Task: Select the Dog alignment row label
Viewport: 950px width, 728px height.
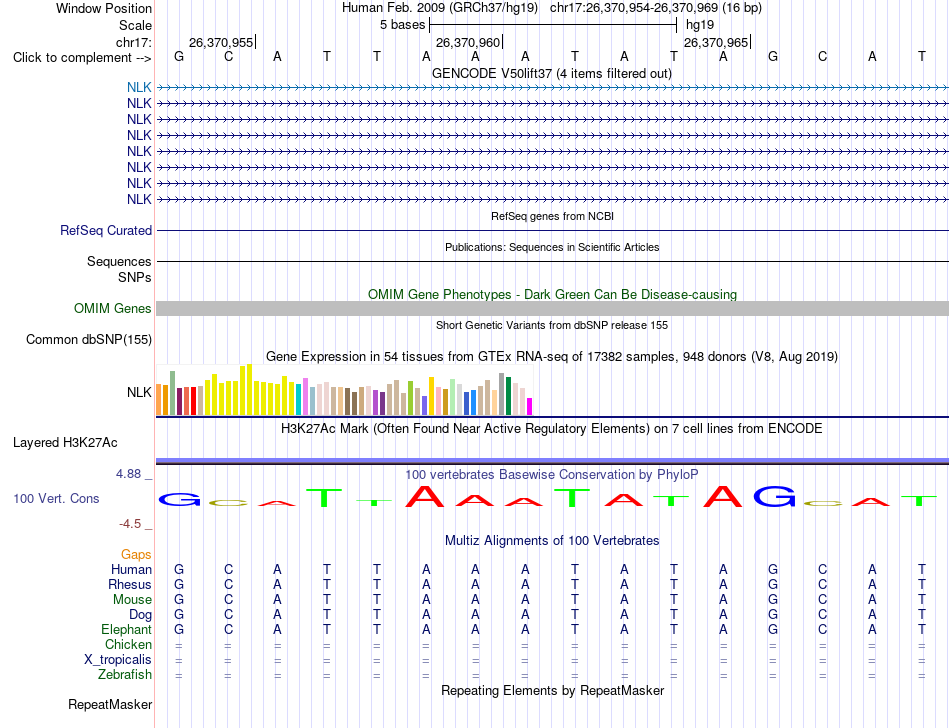Action: click(x=141, y=615)
